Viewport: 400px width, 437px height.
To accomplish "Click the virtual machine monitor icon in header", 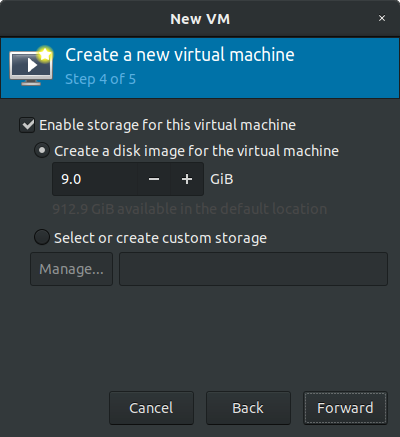I will pyautogui.click(x=31, y=66).
